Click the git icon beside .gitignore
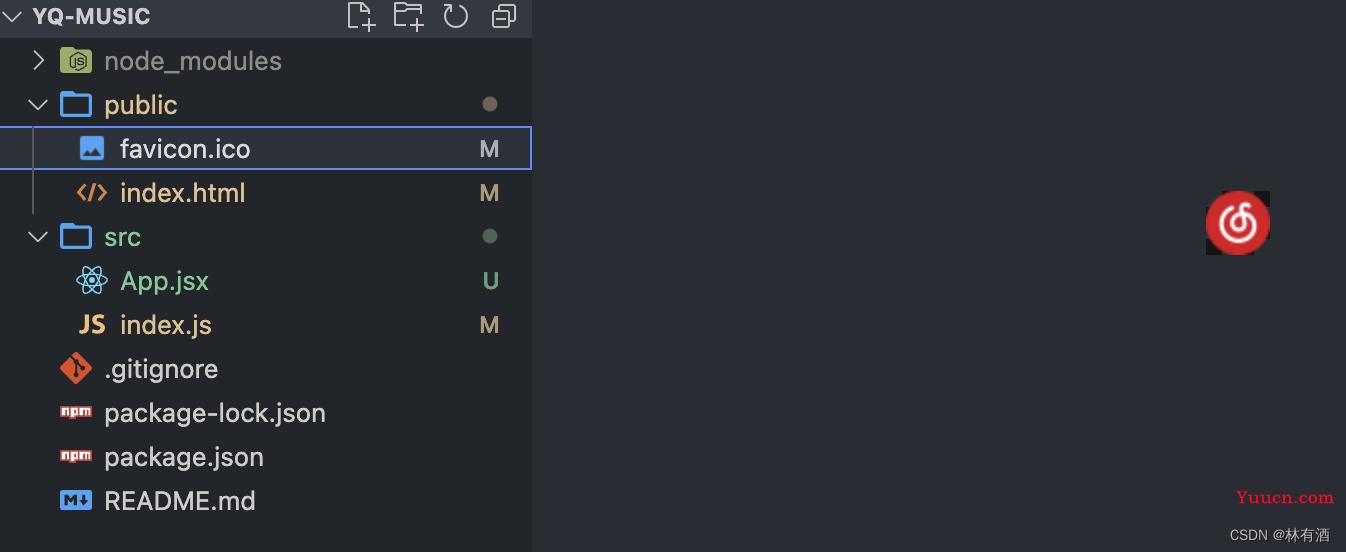1346x552 pixels. (x=76, y=369)
